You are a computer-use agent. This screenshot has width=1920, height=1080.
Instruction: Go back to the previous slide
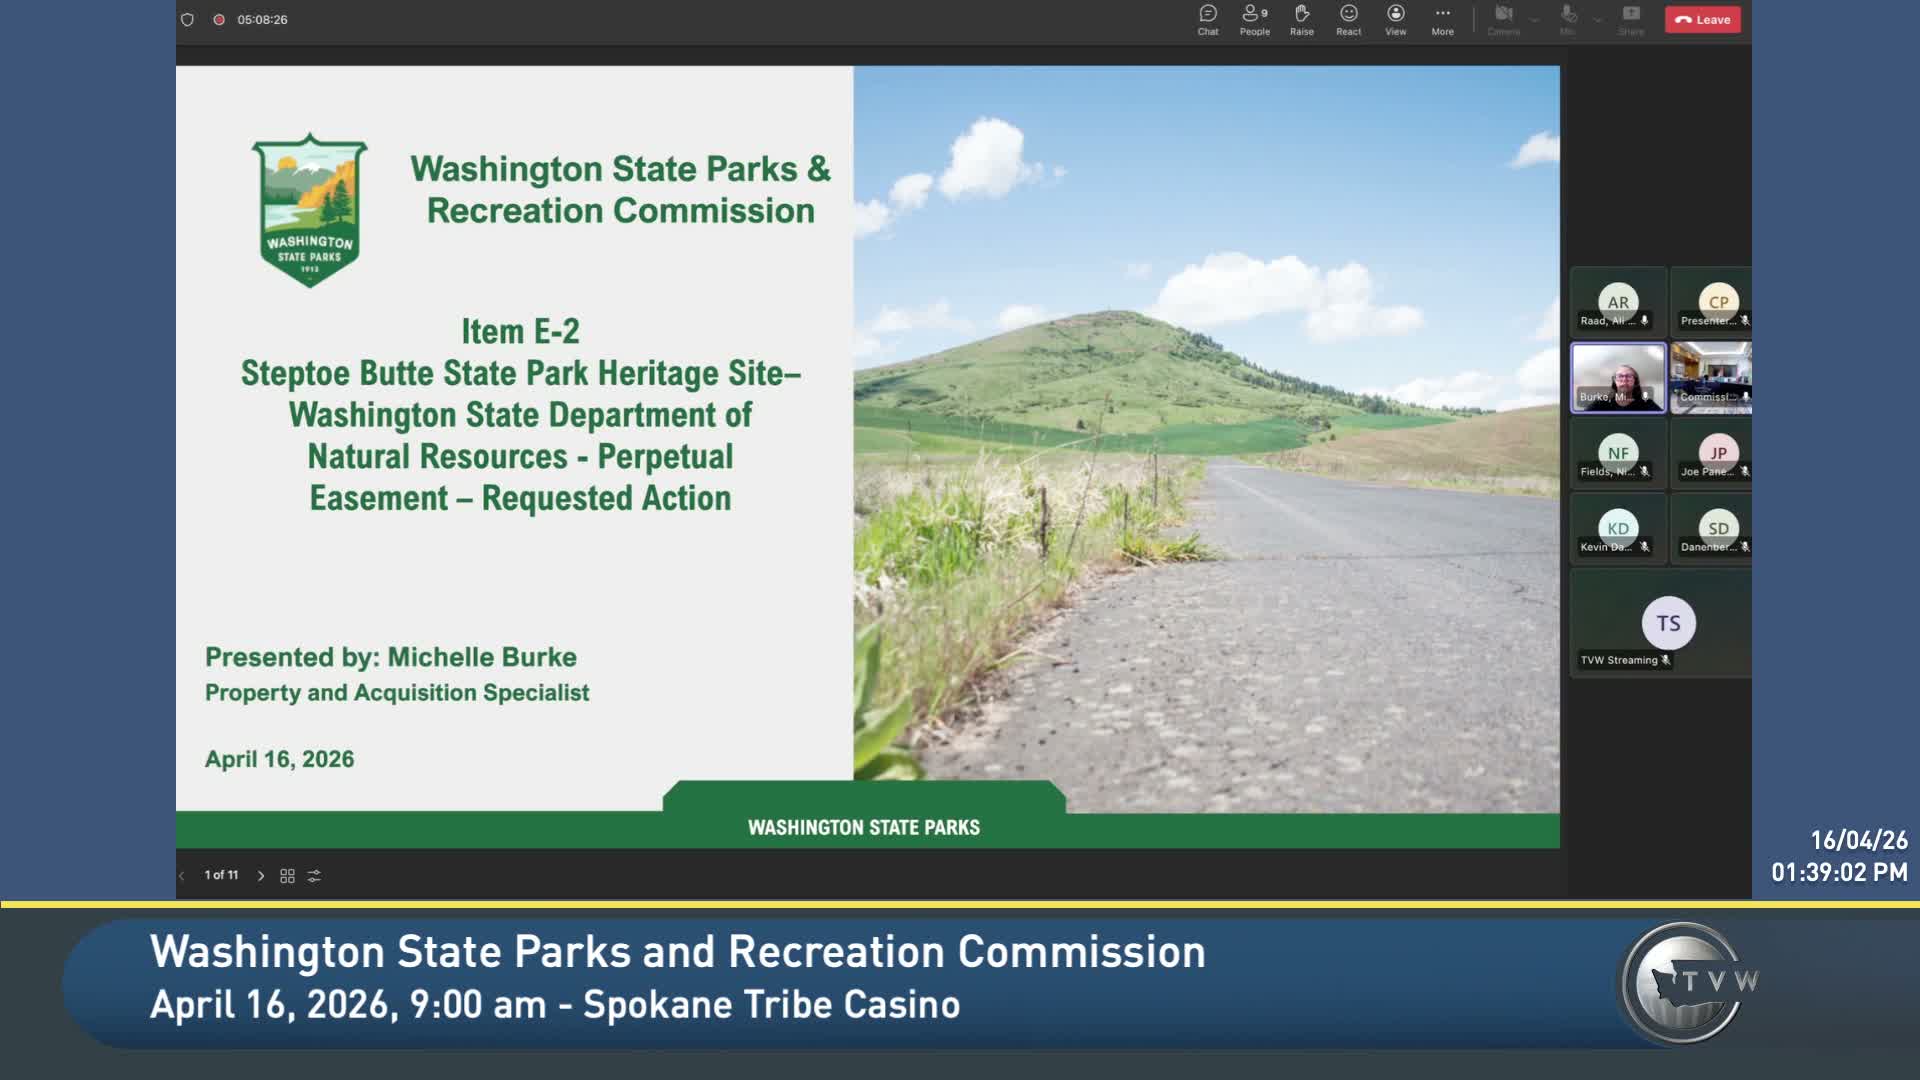coord(182,876)
